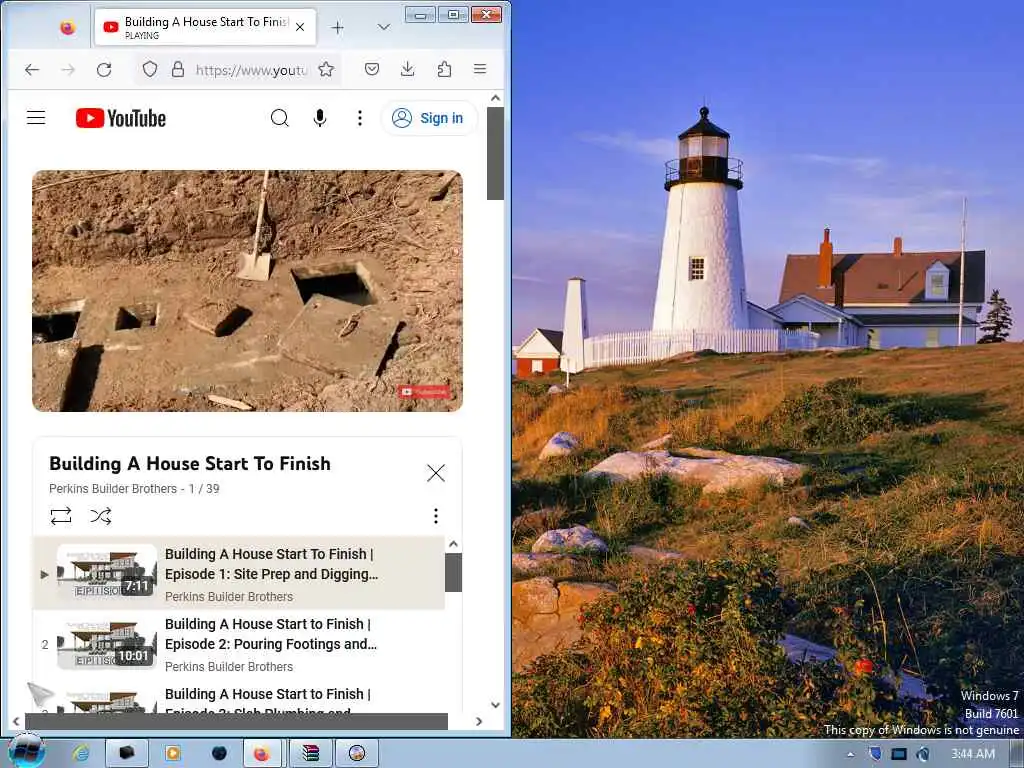Open the playlist title Building A House Start To Finish

pyautogui.click(x=190, y=464)
